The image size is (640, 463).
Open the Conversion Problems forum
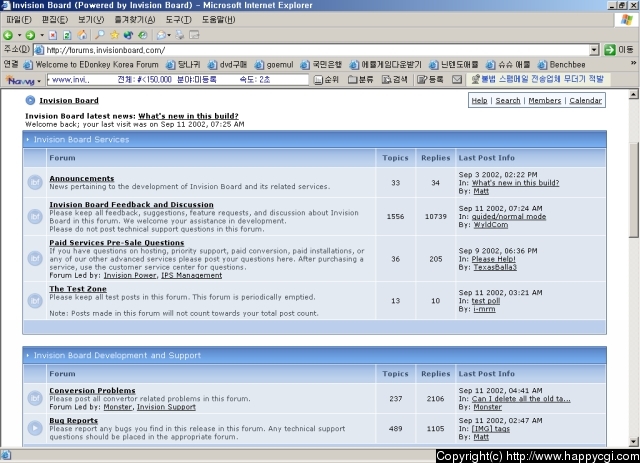point(92,390)
